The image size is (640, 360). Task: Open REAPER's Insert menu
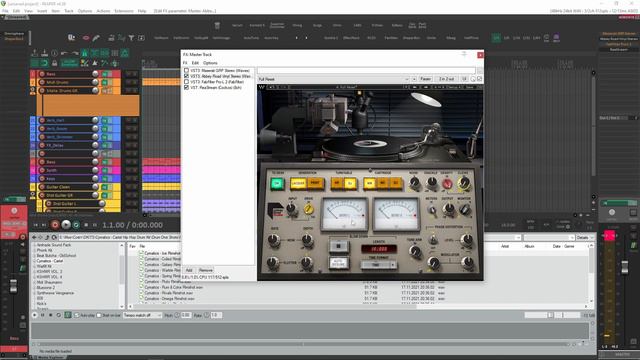pos(42,11)
